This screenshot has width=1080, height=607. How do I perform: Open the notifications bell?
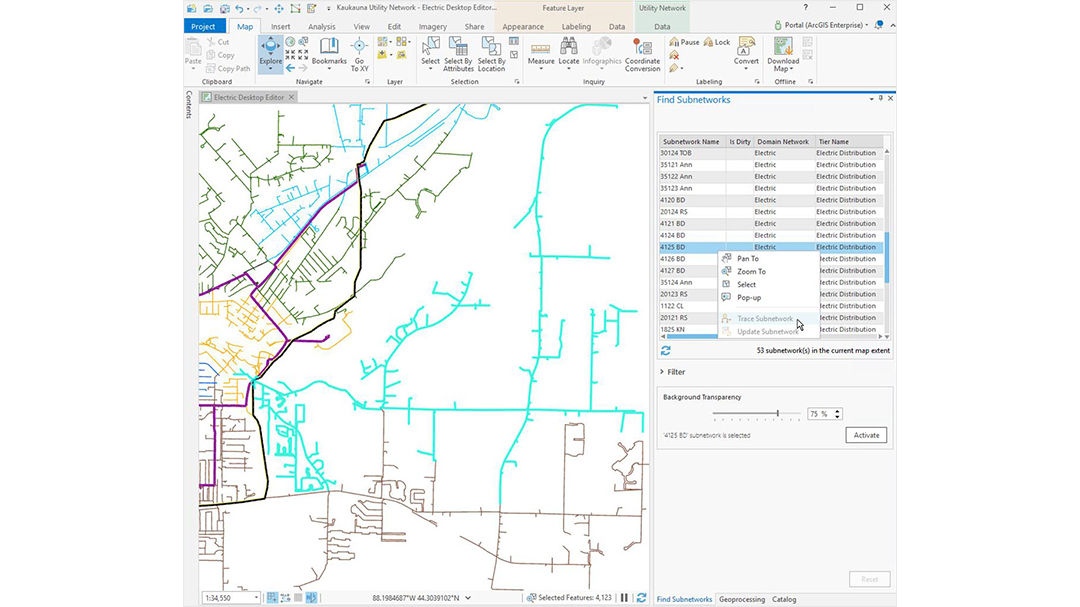tap(878, 25)
